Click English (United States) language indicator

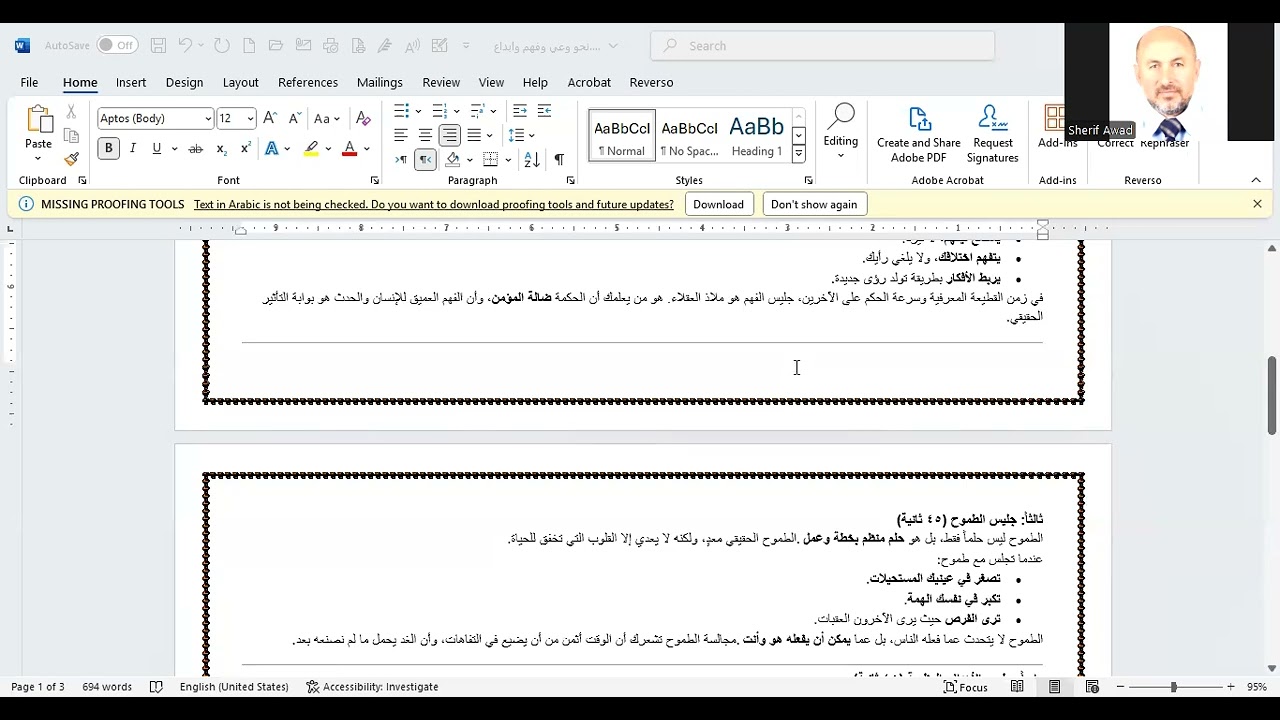(x=234, y=687)
